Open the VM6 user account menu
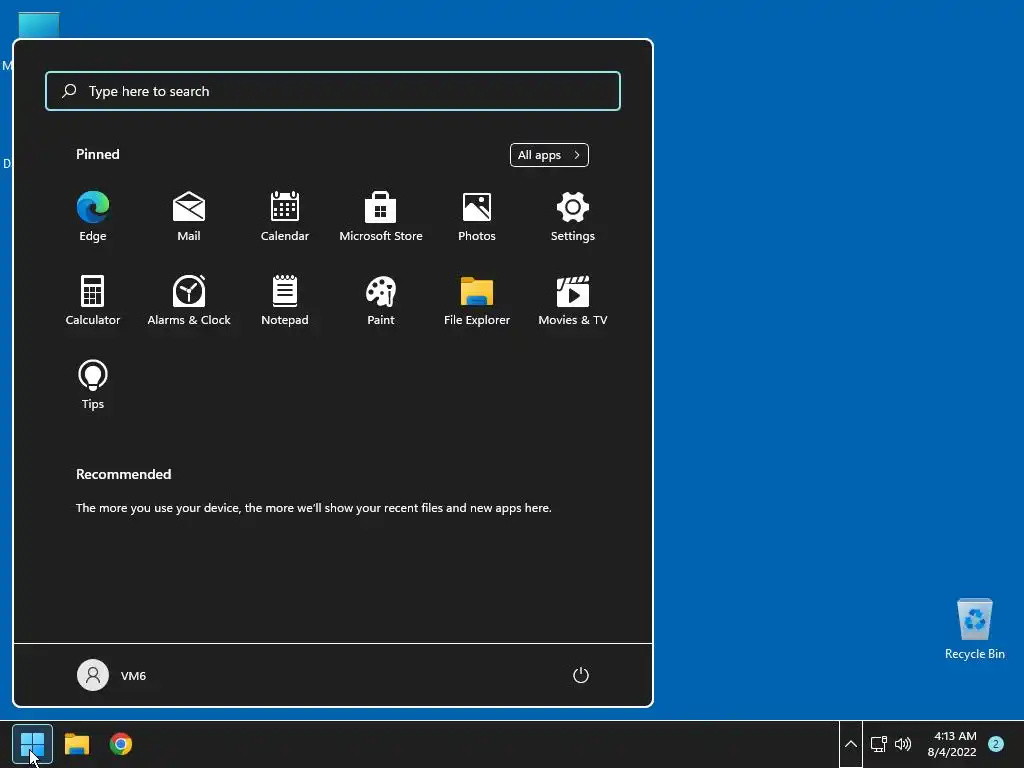Viewport: 1024px width, 768px height. pos(112,675)
